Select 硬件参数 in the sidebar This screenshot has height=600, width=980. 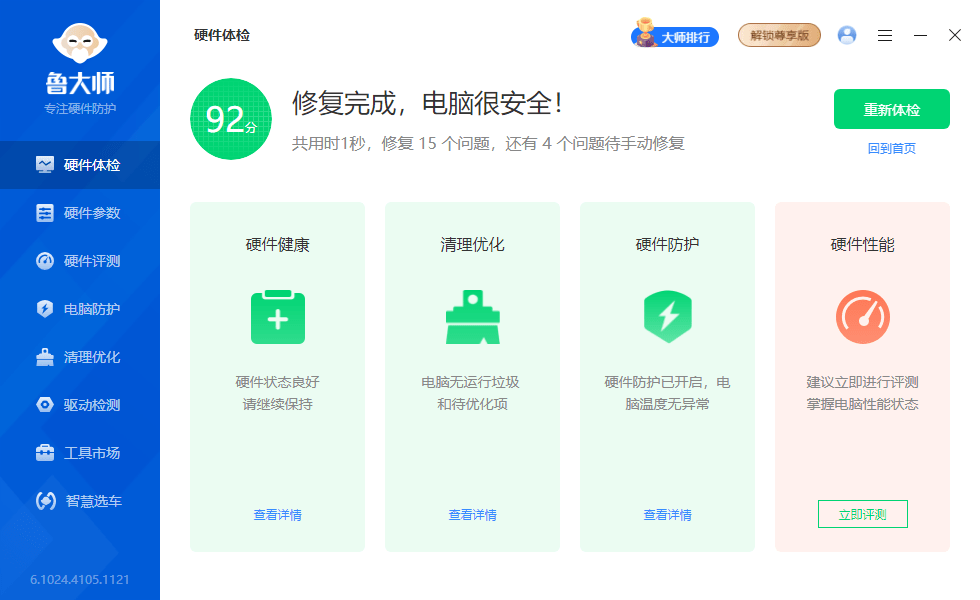[80, 213]
